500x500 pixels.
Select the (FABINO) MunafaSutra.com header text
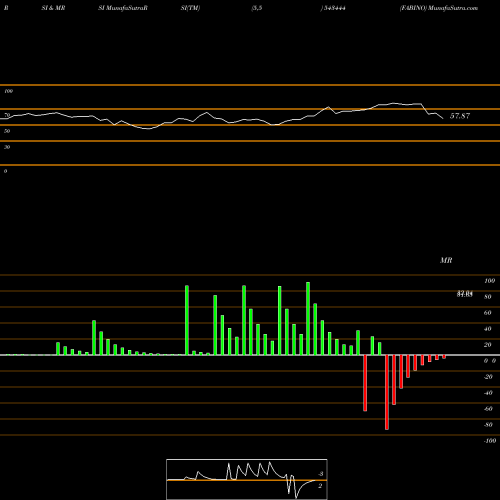[439, 8]
